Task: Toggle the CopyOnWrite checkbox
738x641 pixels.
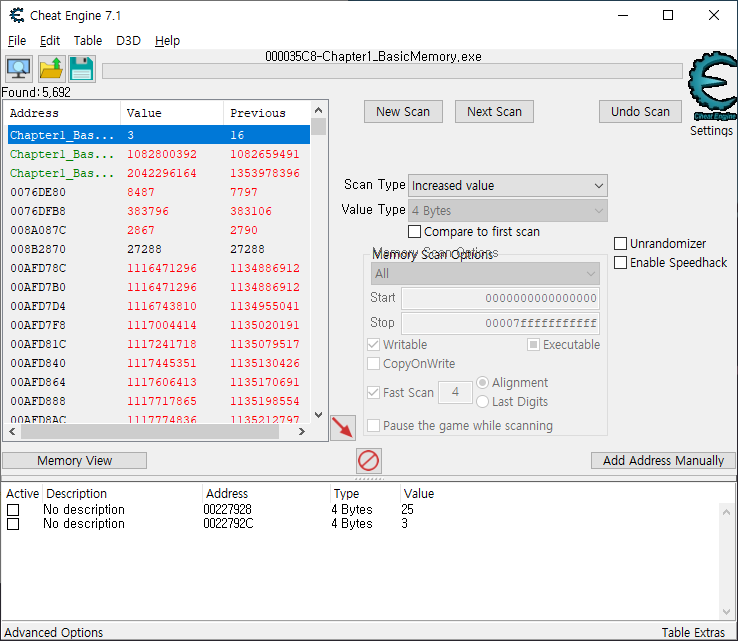Action: [x=373, y=364]
